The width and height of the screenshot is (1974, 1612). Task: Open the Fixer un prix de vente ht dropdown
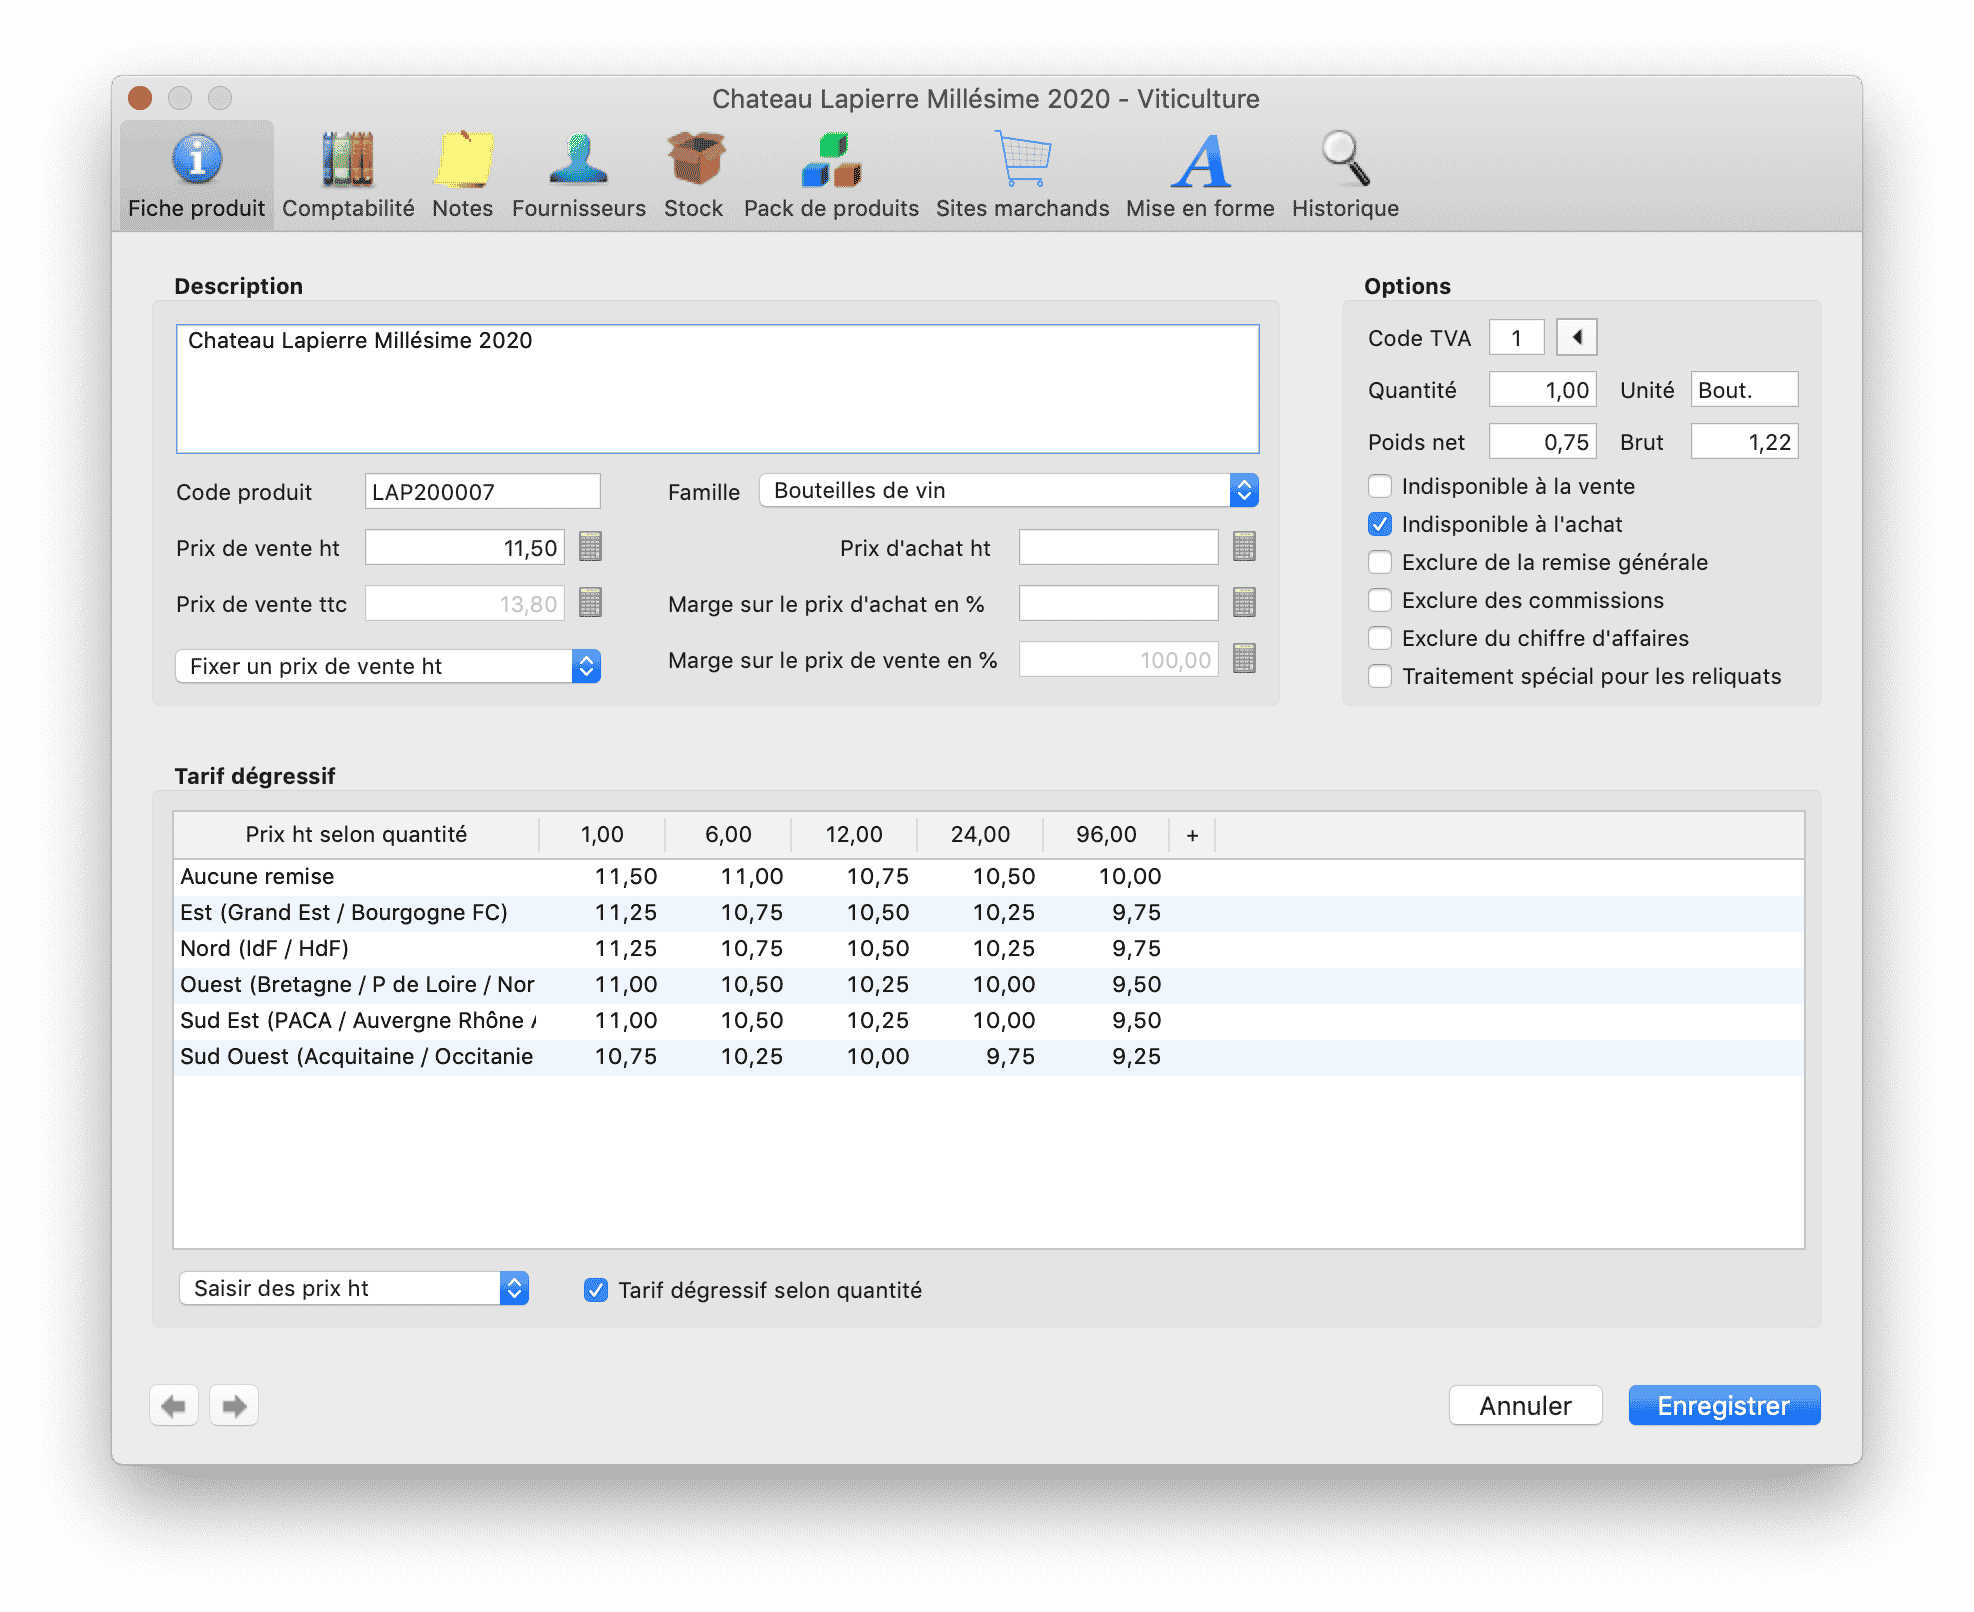388,666
